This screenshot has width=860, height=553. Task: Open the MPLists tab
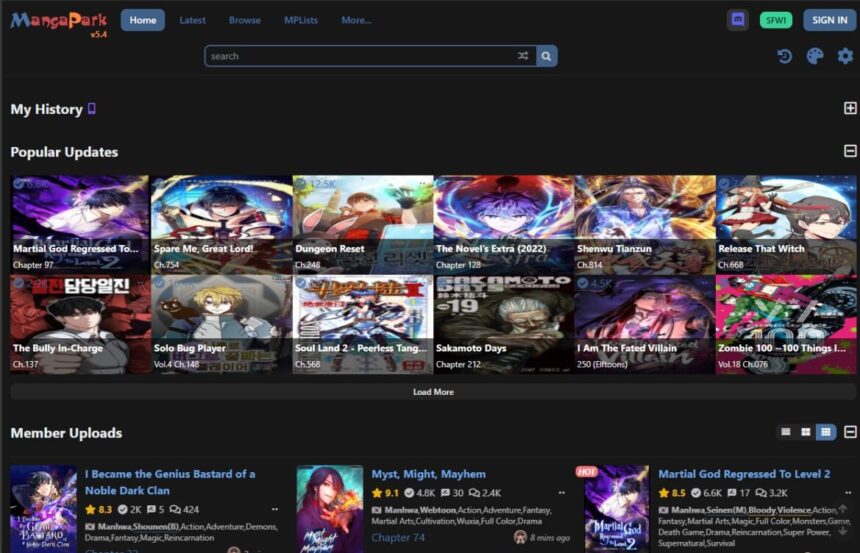tap(301, 20)
